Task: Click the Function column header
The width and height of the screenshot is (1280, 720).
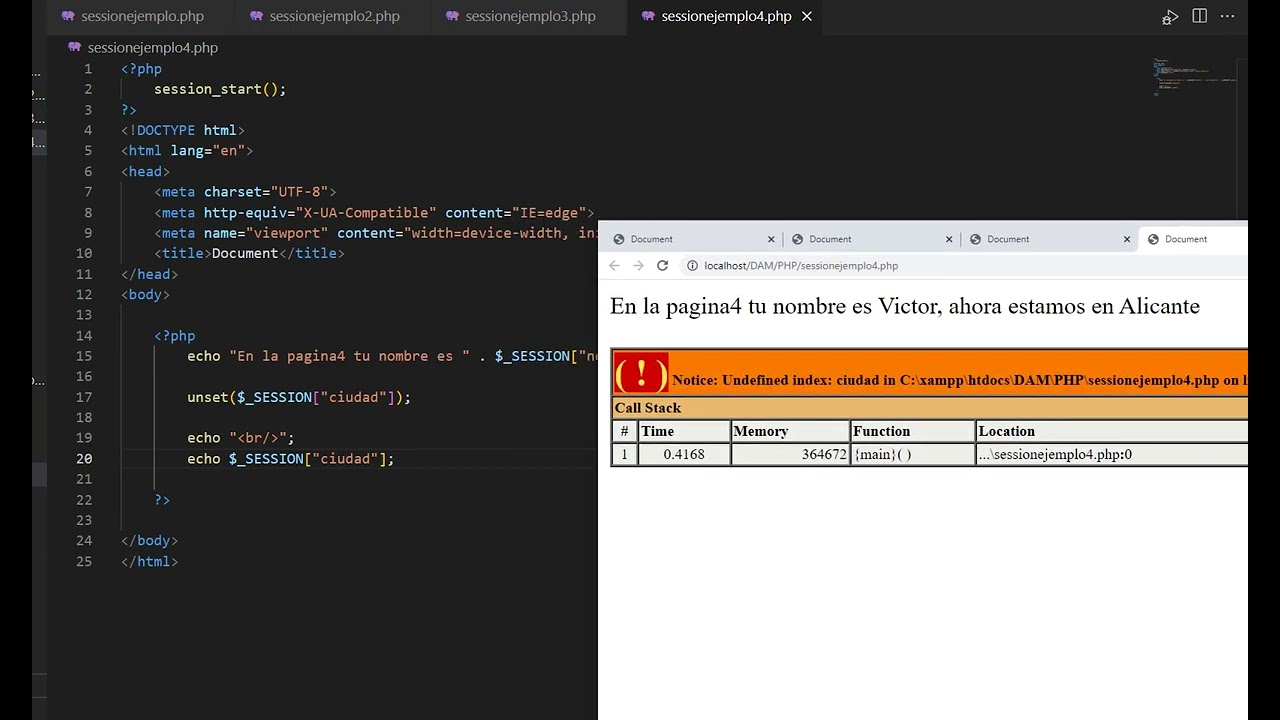Action: pyautogui.click(x=912, y=431)
